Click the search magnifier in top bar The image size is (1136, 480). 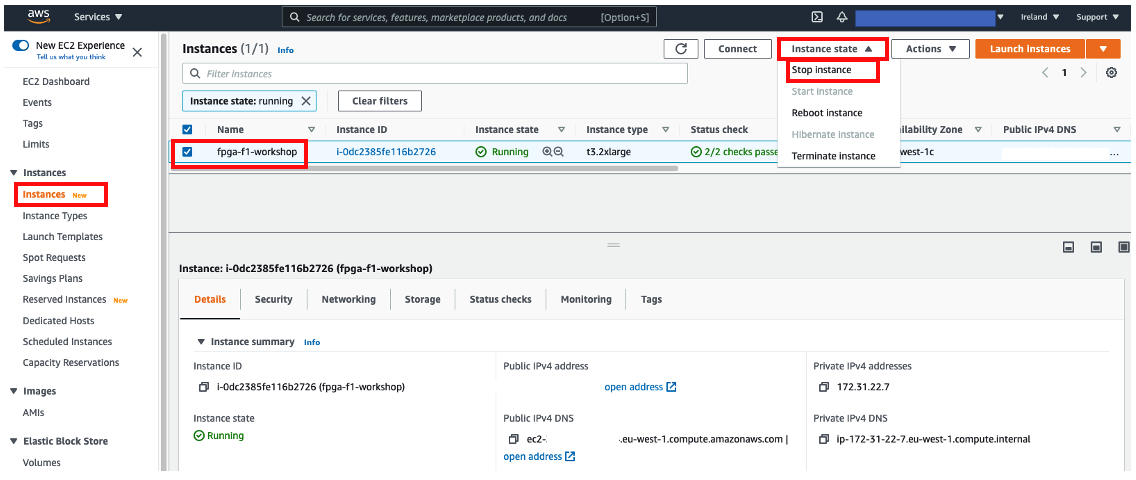click(295, 17)
